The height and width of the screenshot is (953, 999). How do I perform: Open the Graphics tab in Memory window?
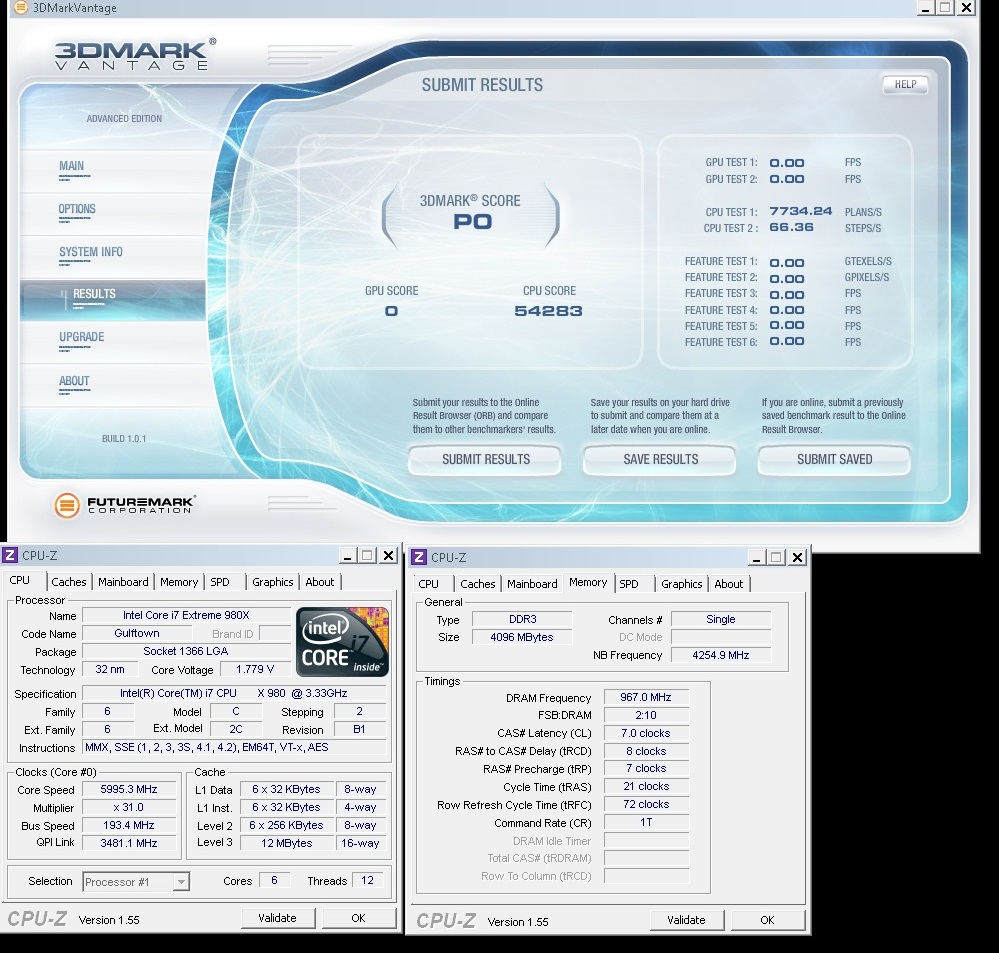coord(682,584)
